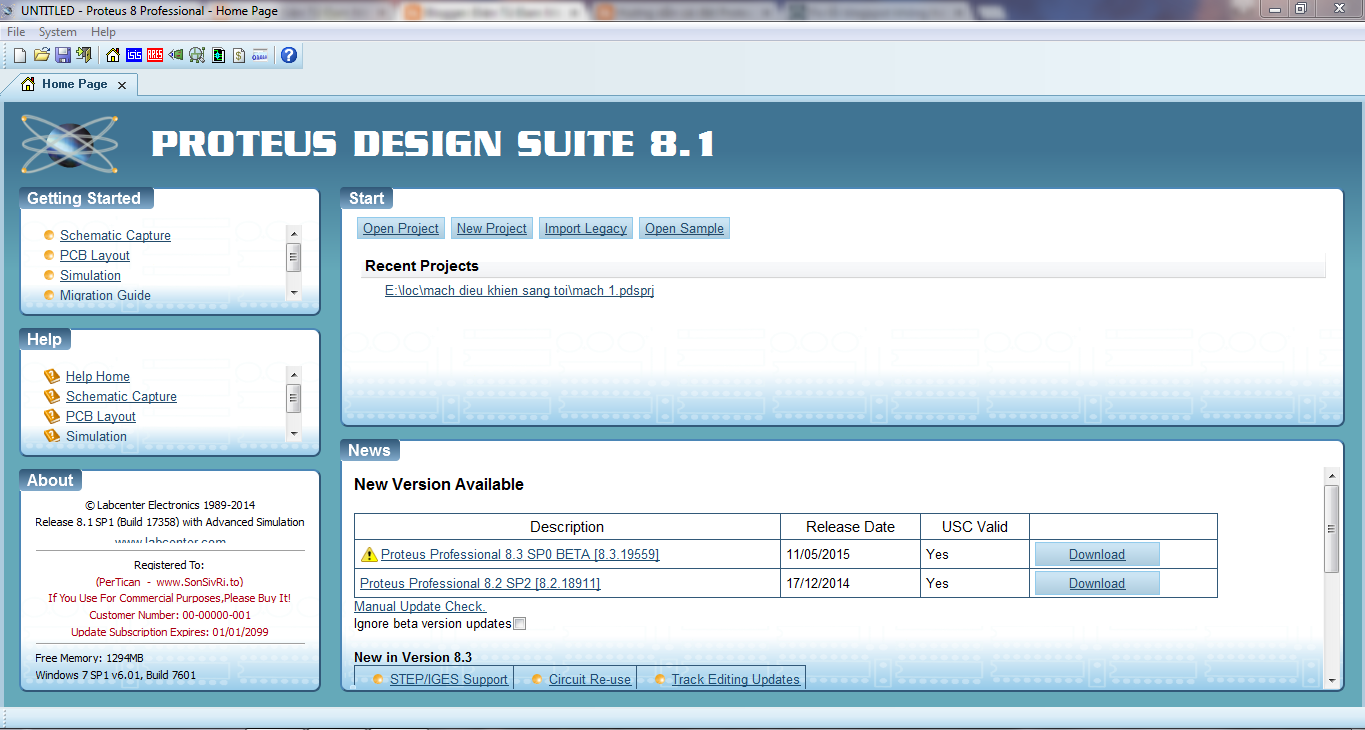The width and height of the screenshot is (1365, 730).
Task: Click the Customer Number text in About
Action: [x=170, y=615]
